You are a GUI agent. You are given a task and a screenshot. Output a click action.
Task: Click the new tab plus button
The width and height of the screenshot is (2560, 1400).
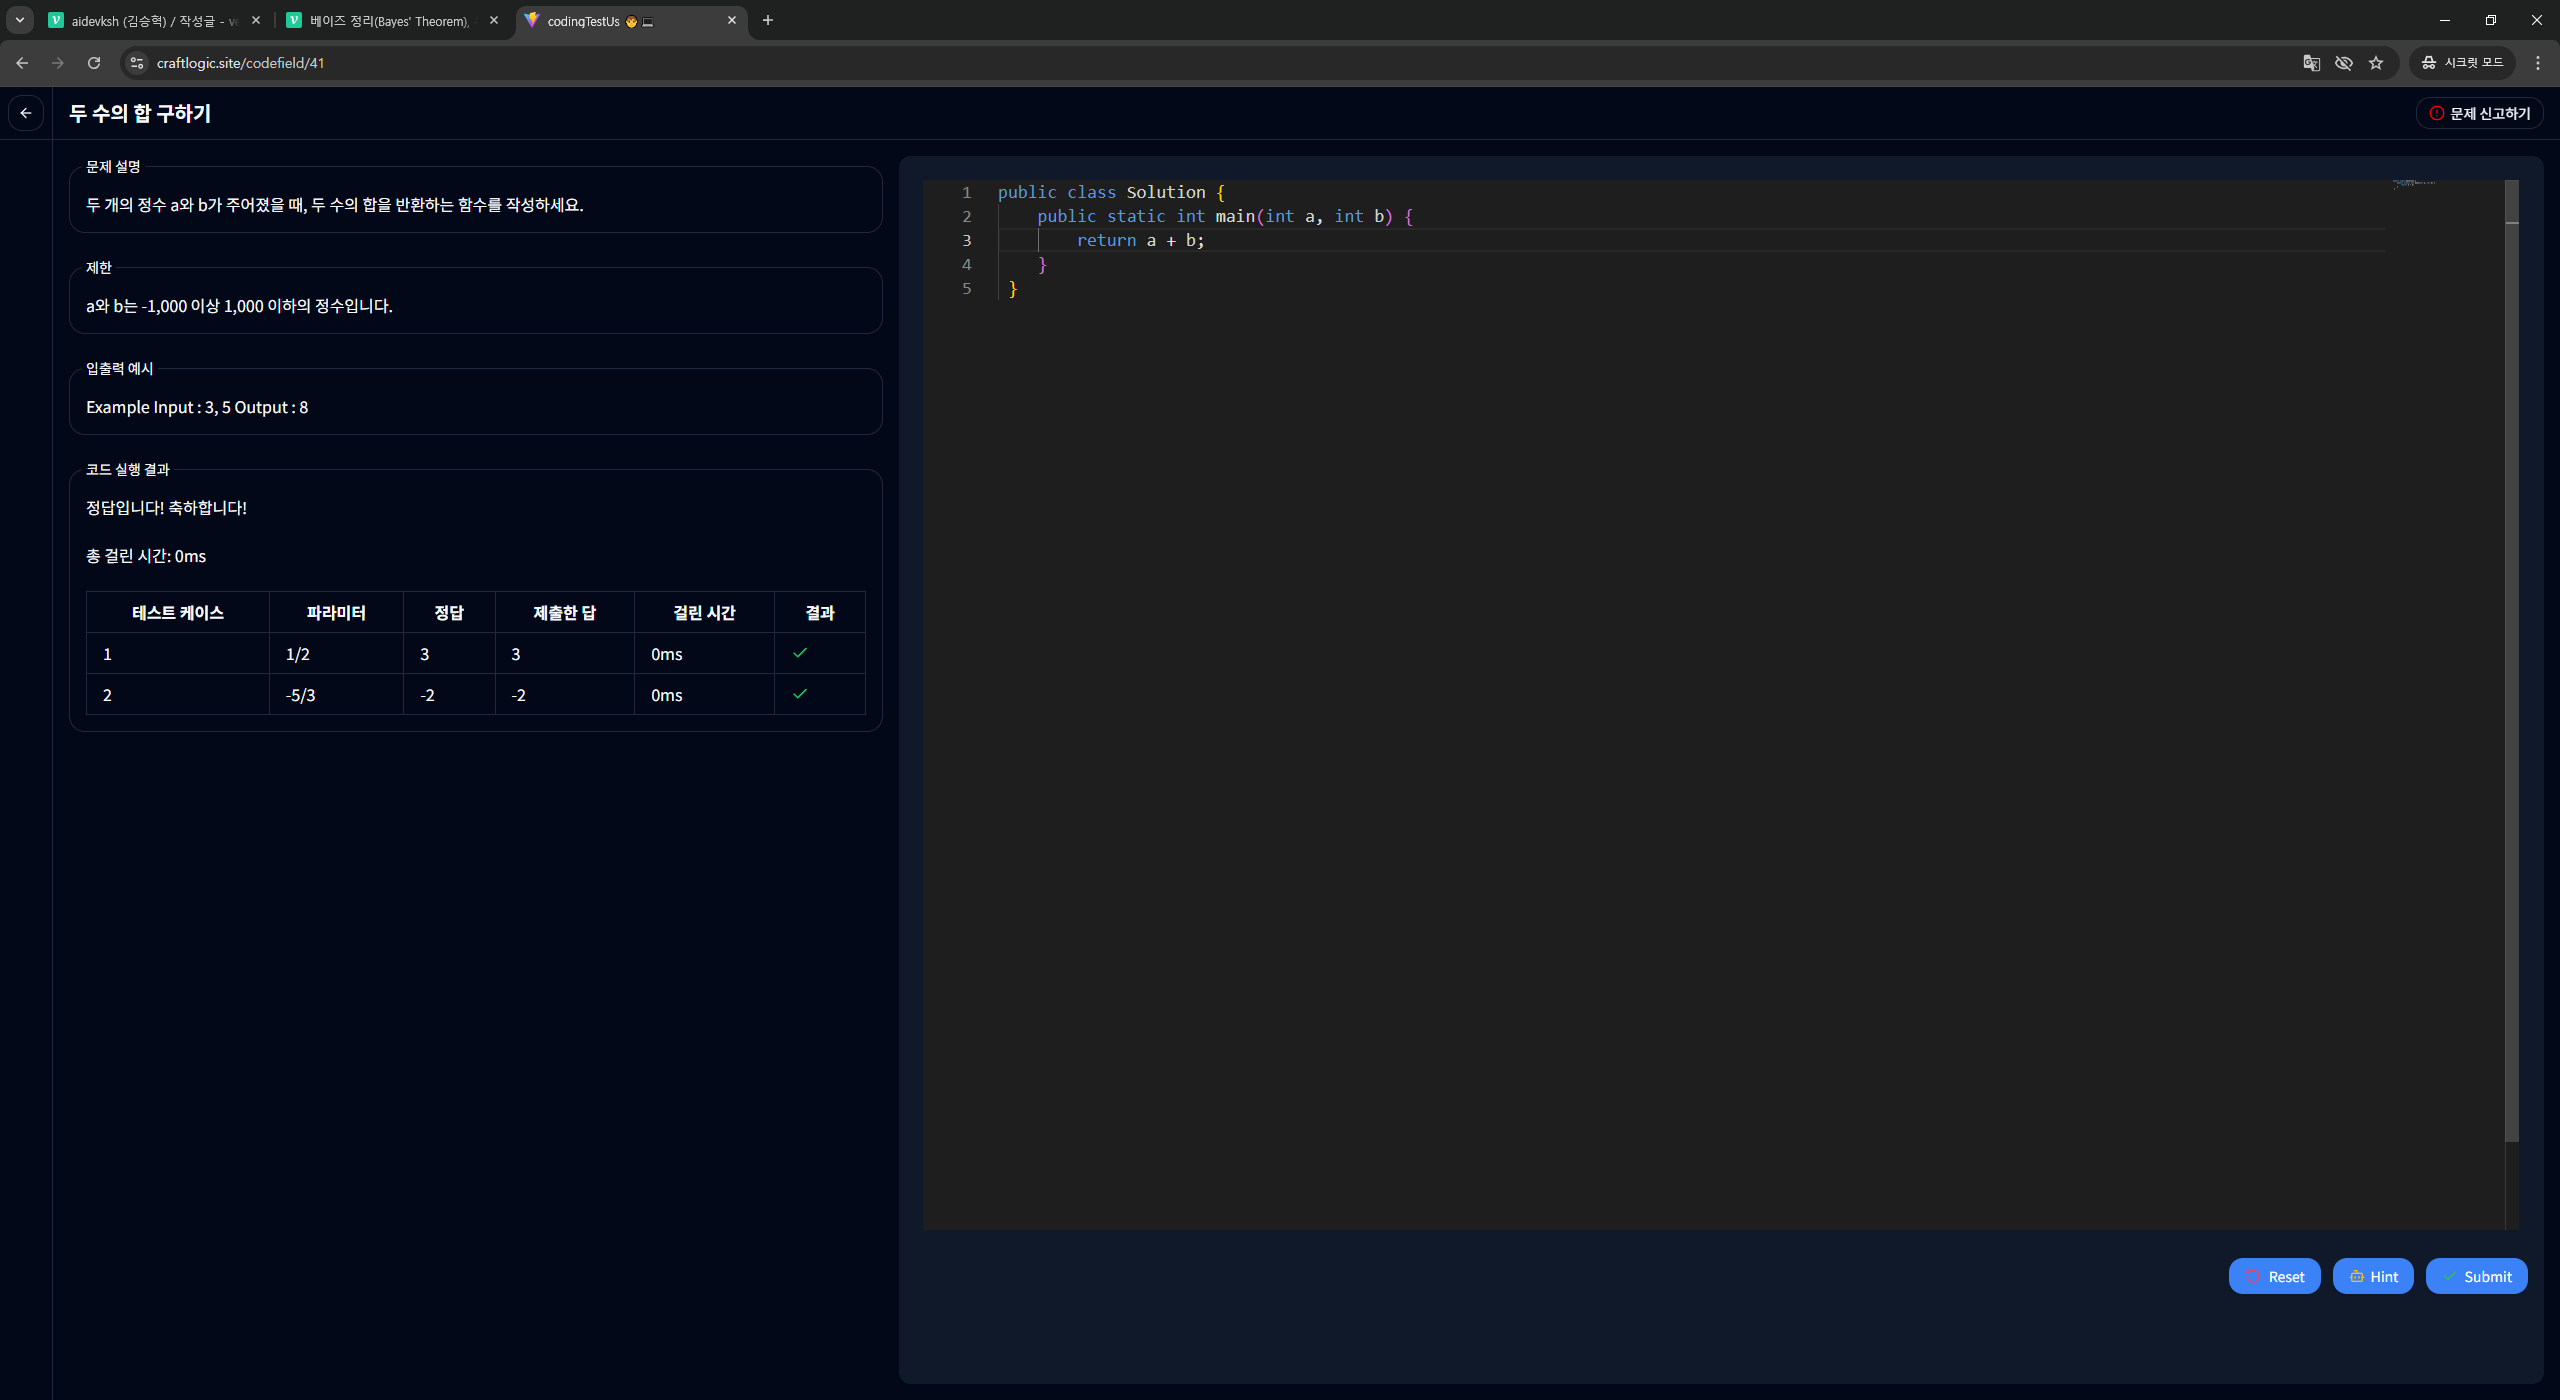[x=767, y=20]
